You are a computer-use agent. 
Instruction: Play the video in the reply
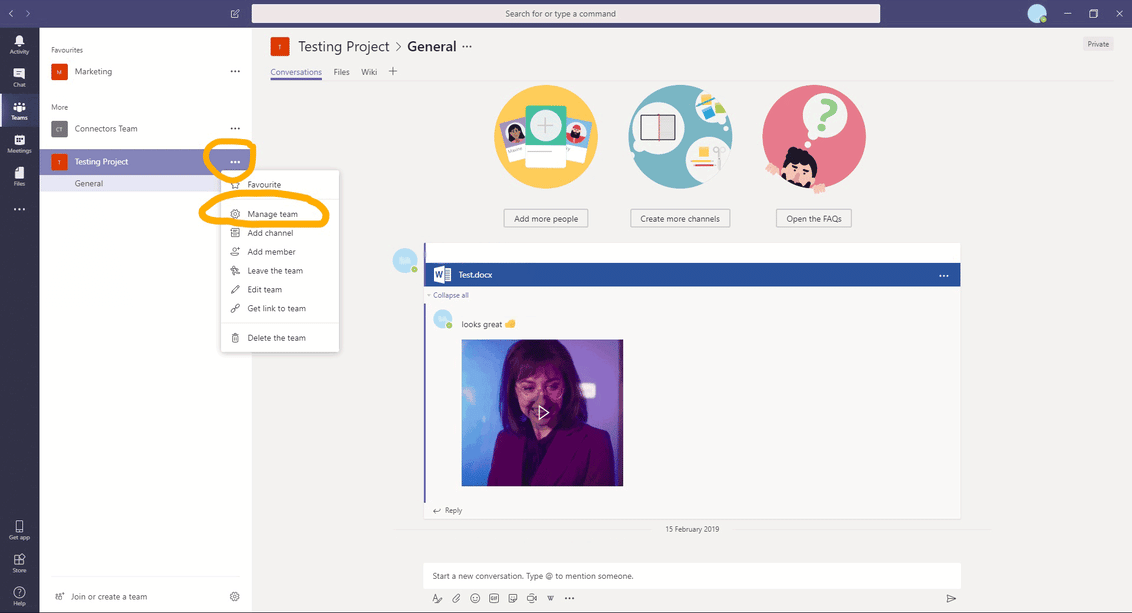pos(542,412)
